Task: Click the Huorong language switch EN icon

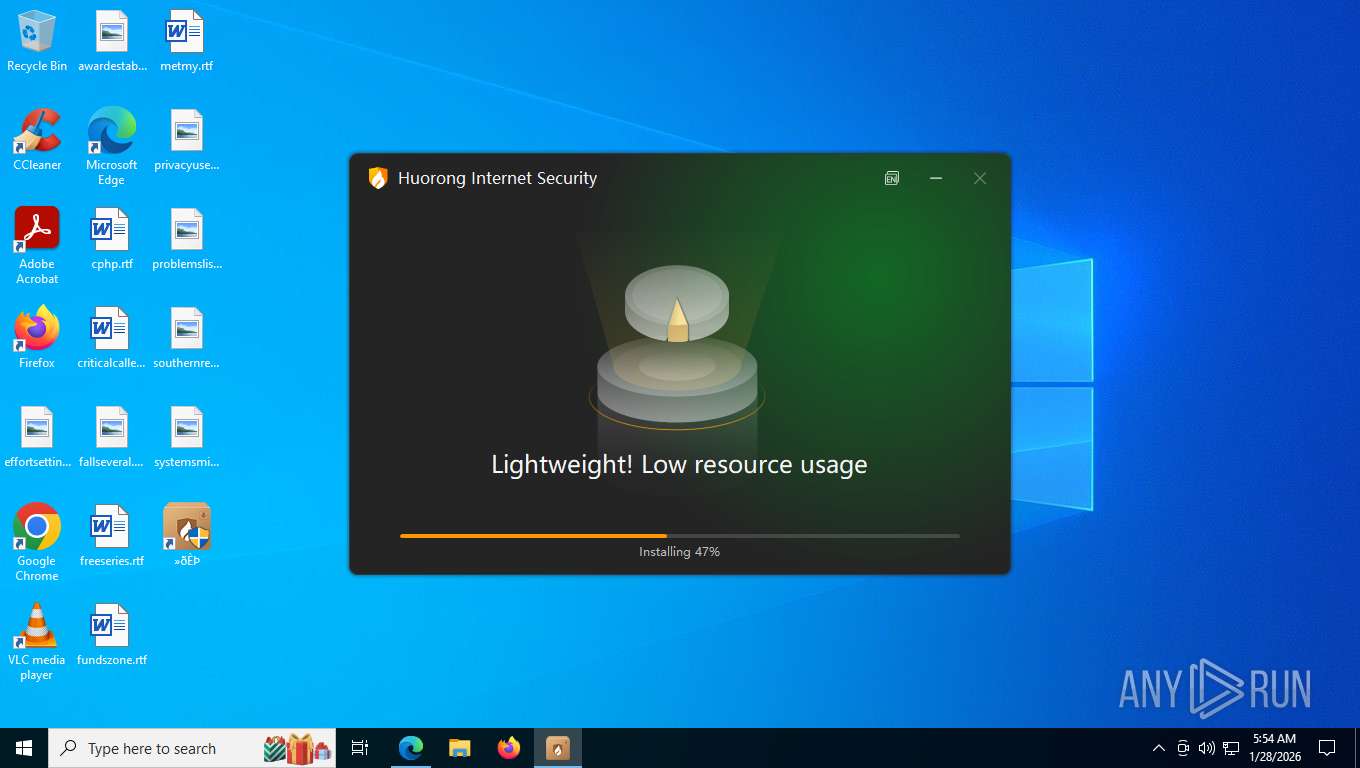Action: point(892,178)
